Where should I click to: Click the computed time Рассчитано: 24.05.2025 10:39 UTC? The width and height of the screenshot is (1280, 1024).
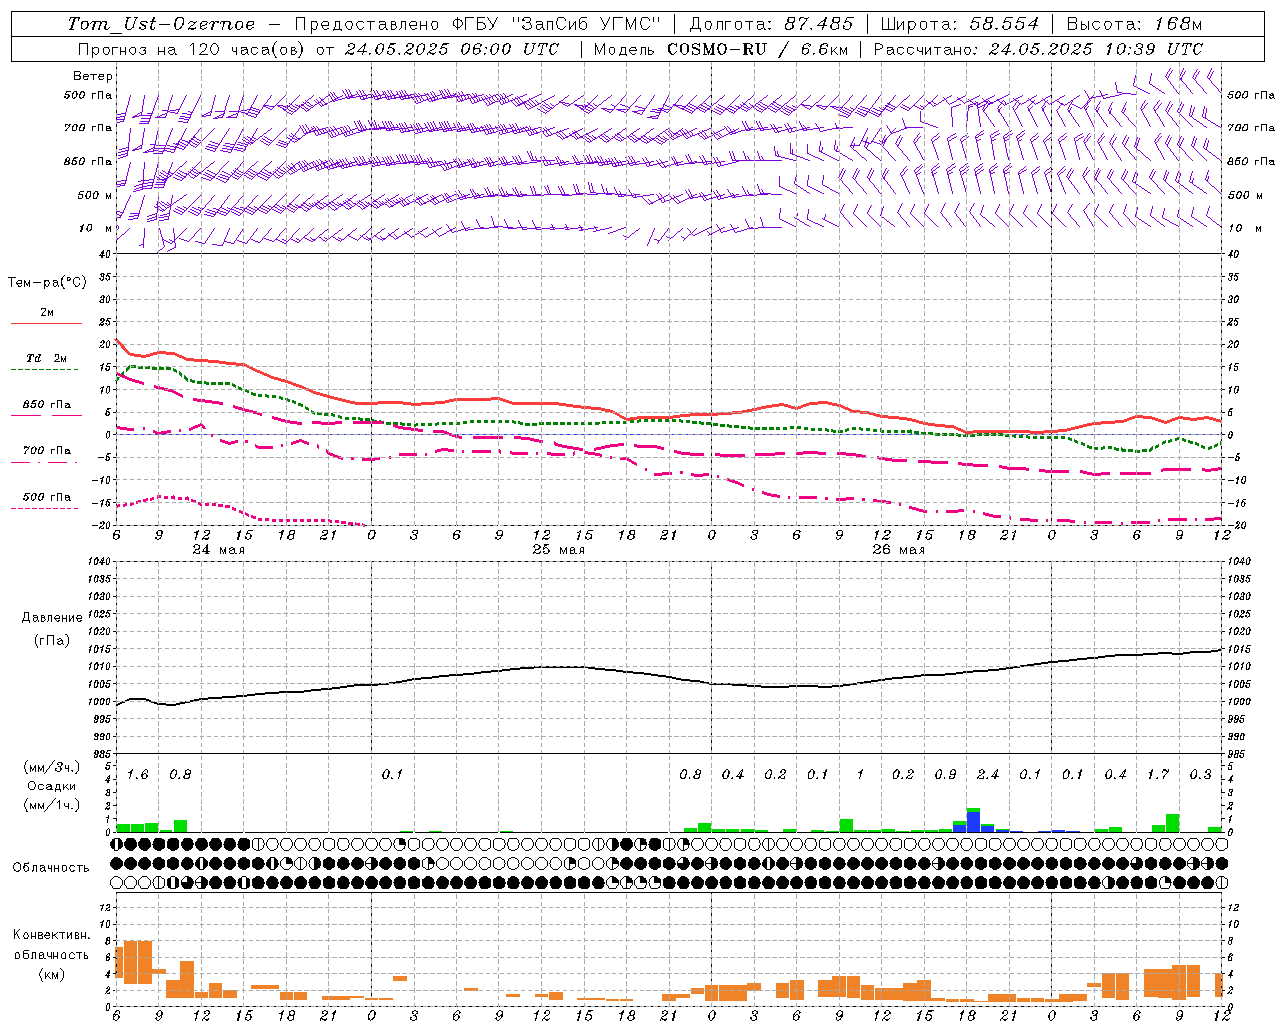click(1038, 49)
